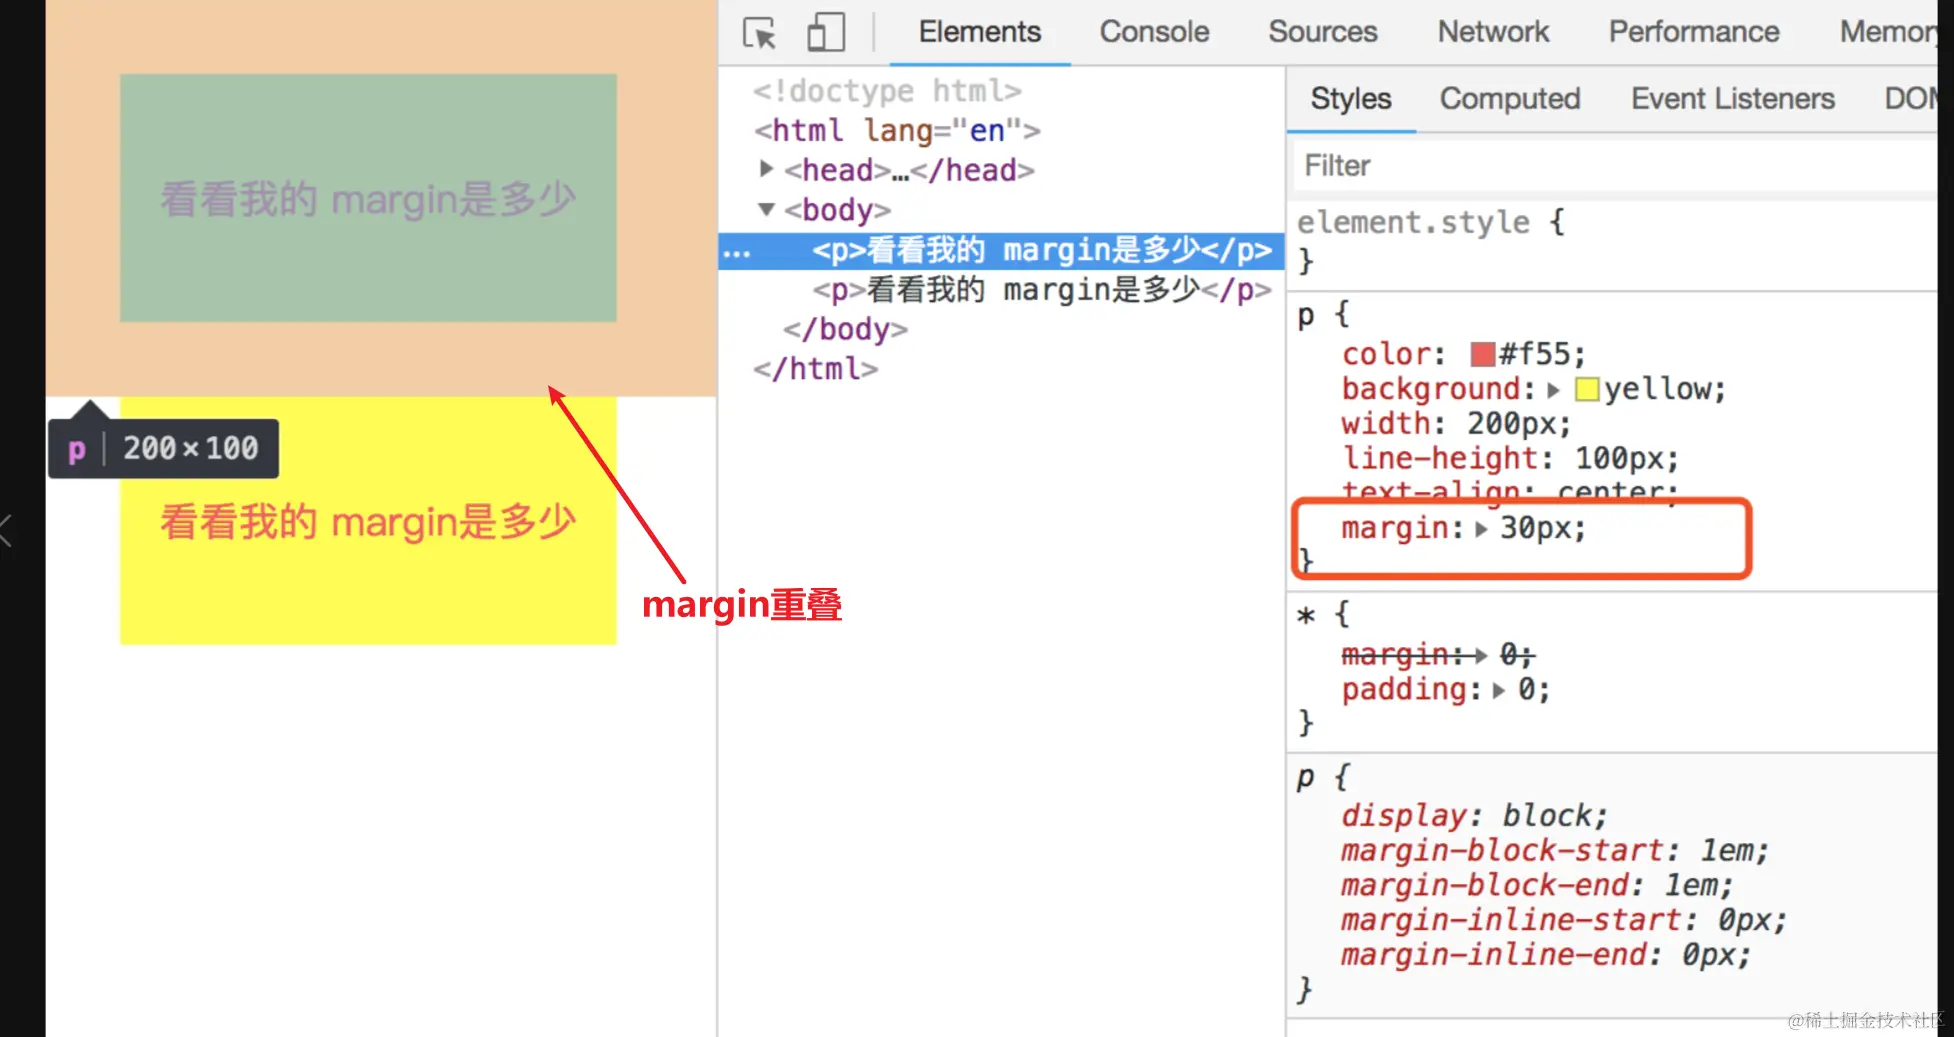This screenshot has width=1954, height=1037.
Task: Click the universal * selector
Action: tap(1306, 615)
